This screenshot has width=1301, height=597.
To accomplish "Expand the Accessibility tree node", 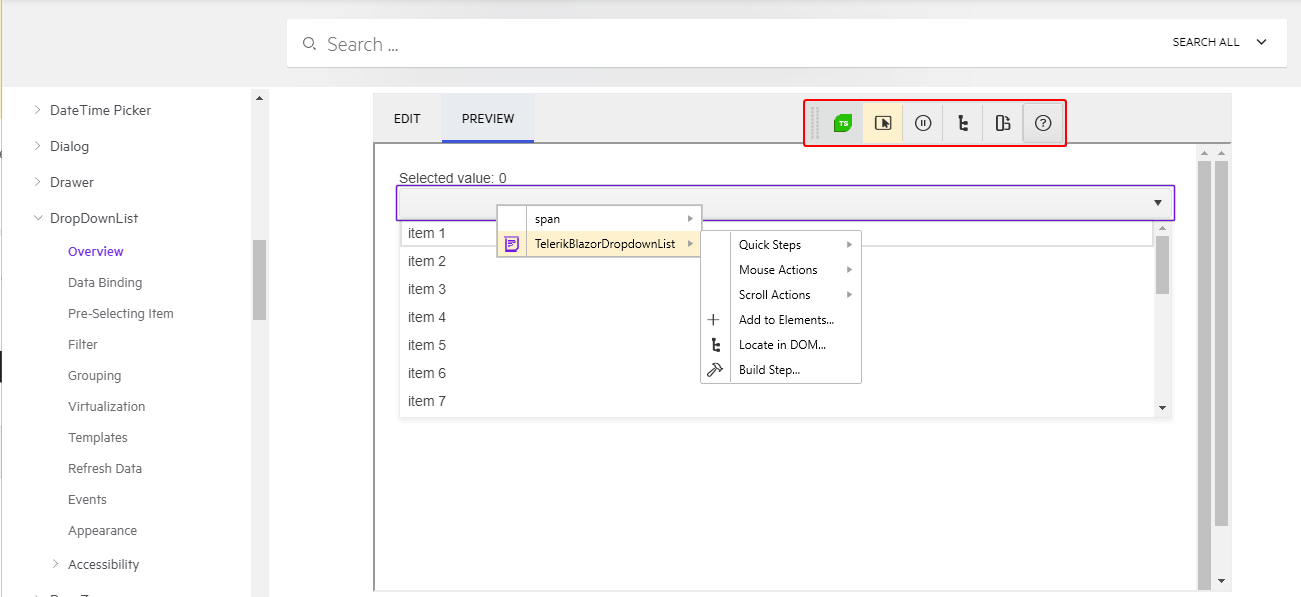I will [x=56, y=564].
